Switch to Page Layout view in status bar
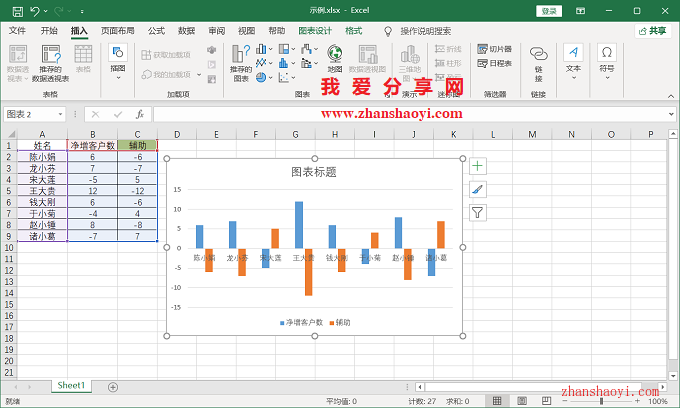The width and height of the screenshot is (680, 408). point(522,401)
